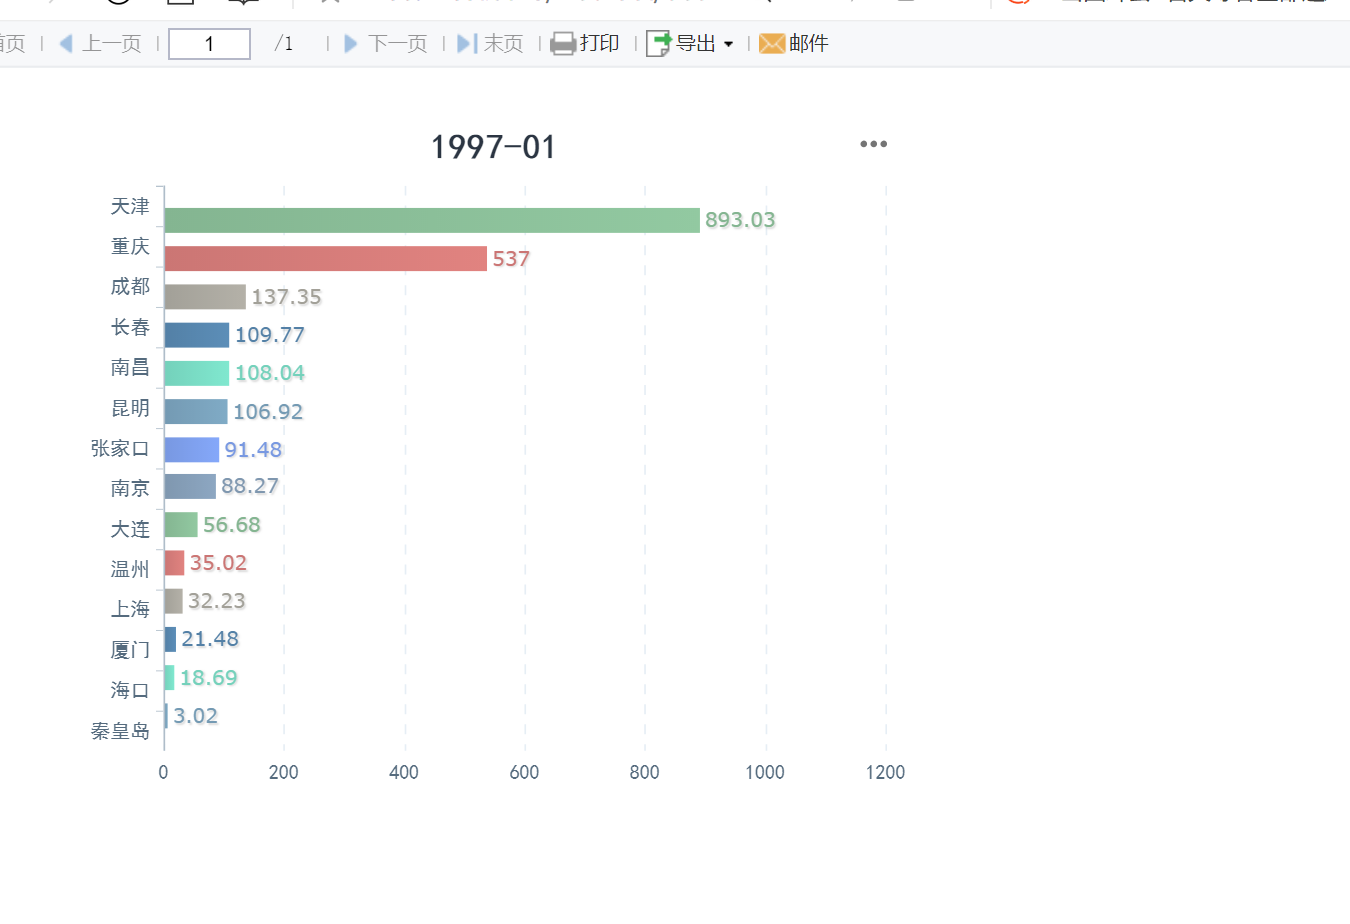The height and width of the screenshot is (924, 1350).
Task: Select the gray 成都 bar
Action: 205,296
